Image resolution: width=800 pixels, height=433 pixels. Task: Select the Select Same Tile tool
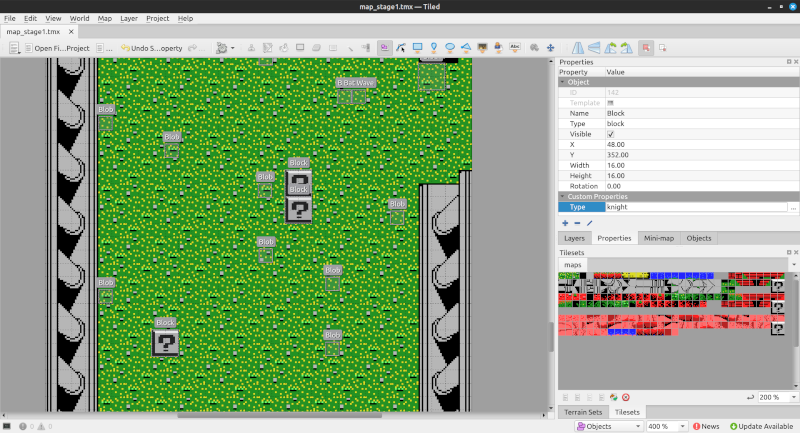click(x=366, y=48)
